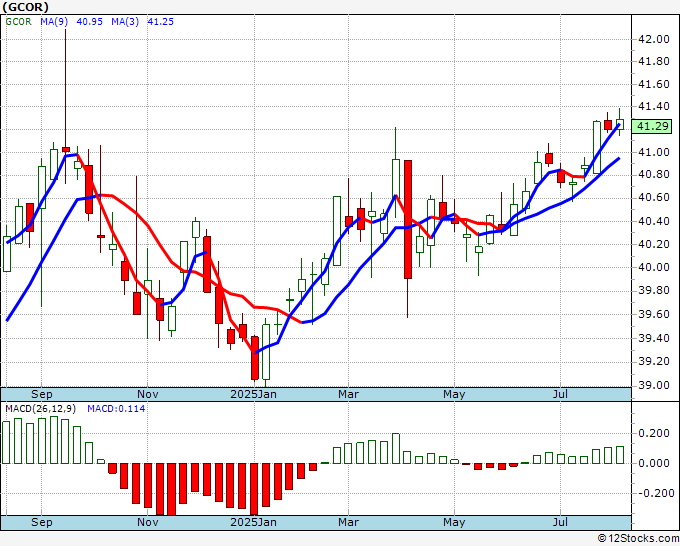
Task: Click the 40.40 price axis label
Action: pos(654,221)
